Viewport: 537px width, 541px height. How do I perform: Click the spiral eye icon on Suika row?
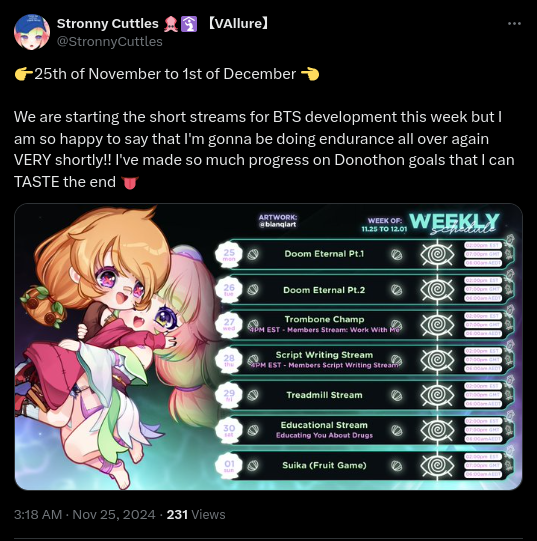coord(437,465)
